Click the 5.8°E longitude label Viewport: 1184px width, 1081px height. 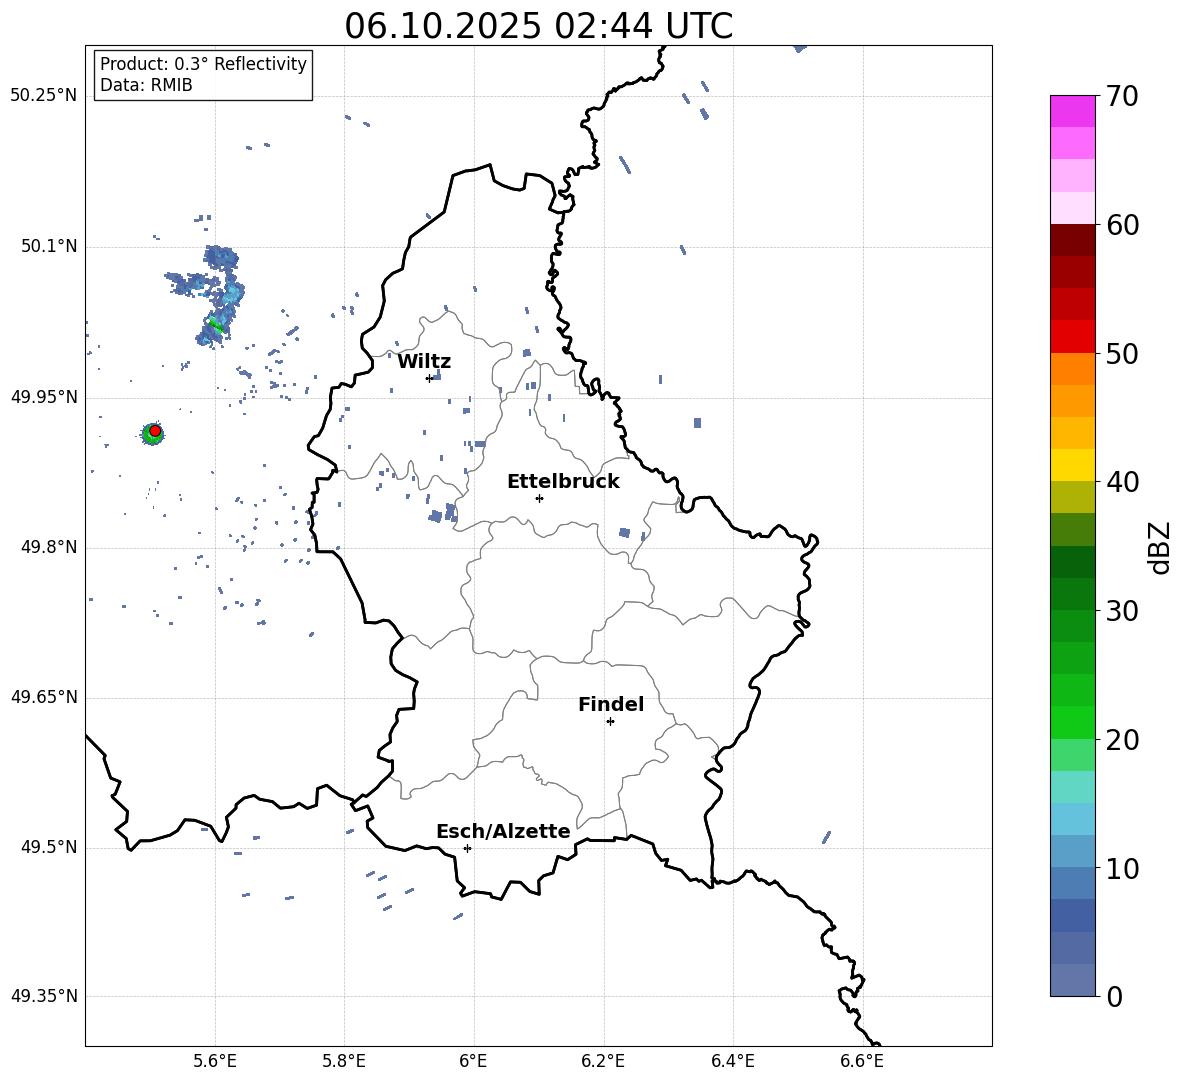point(344,1061)
